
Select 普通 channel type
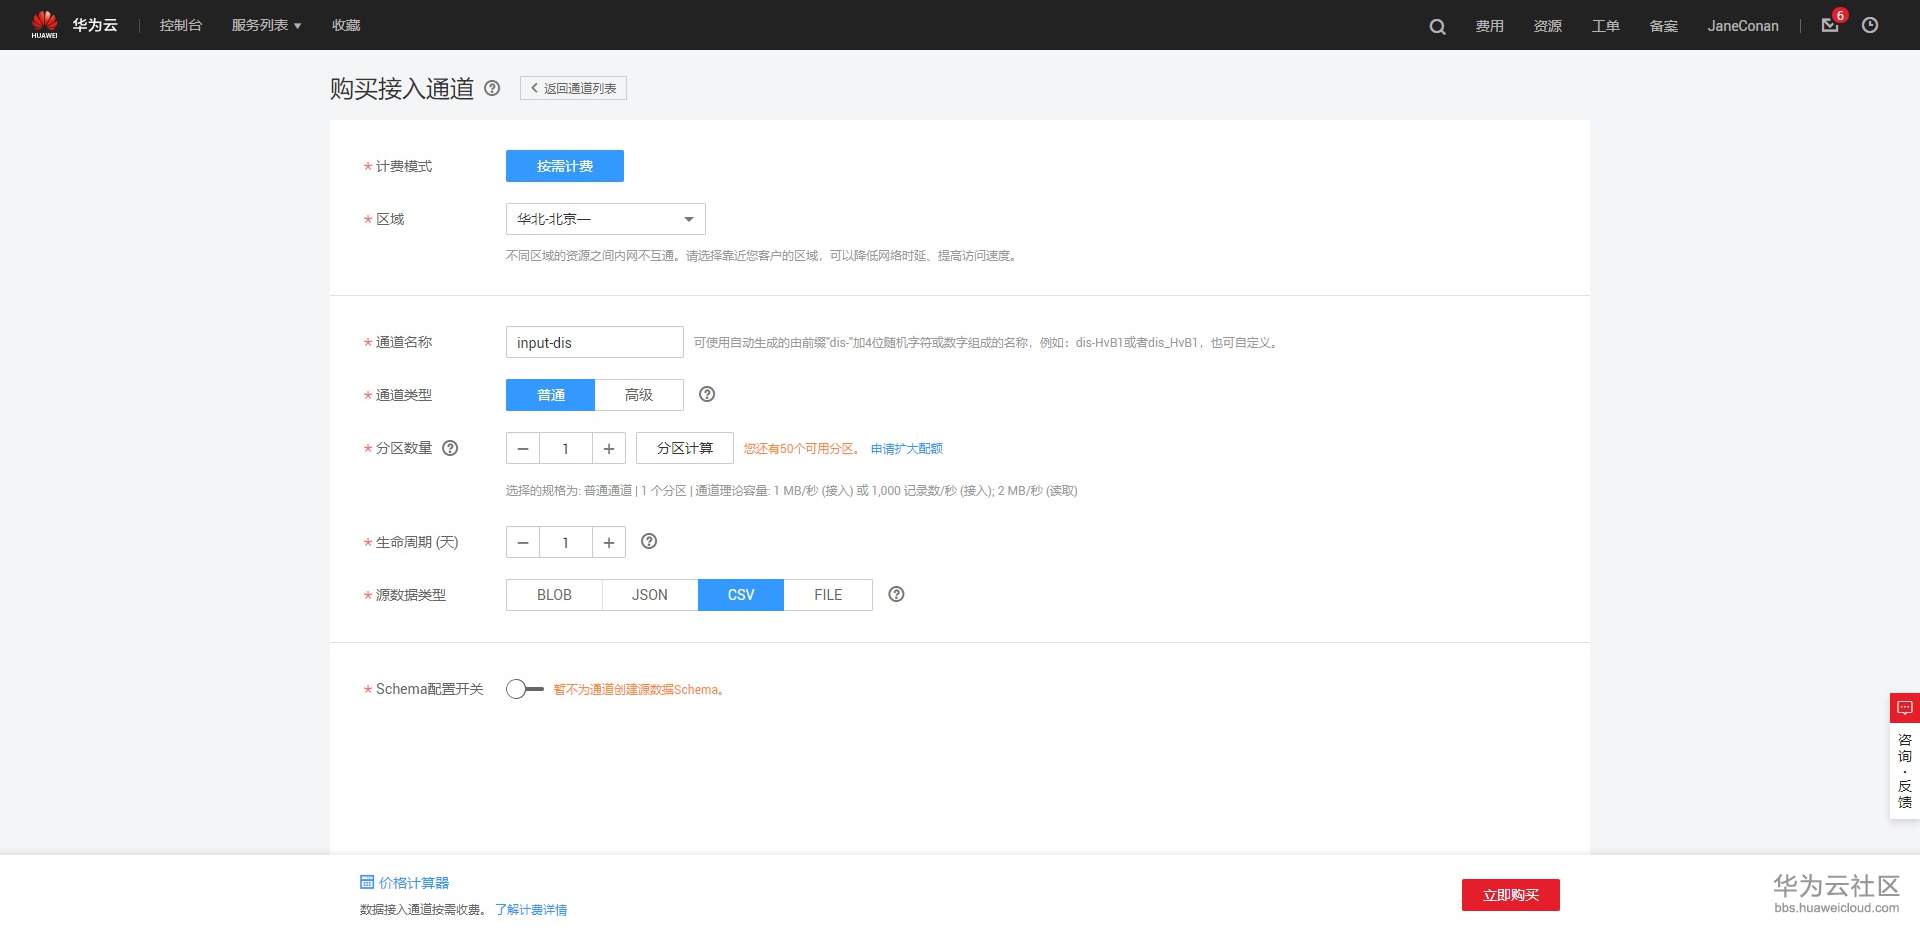point(551,395)
